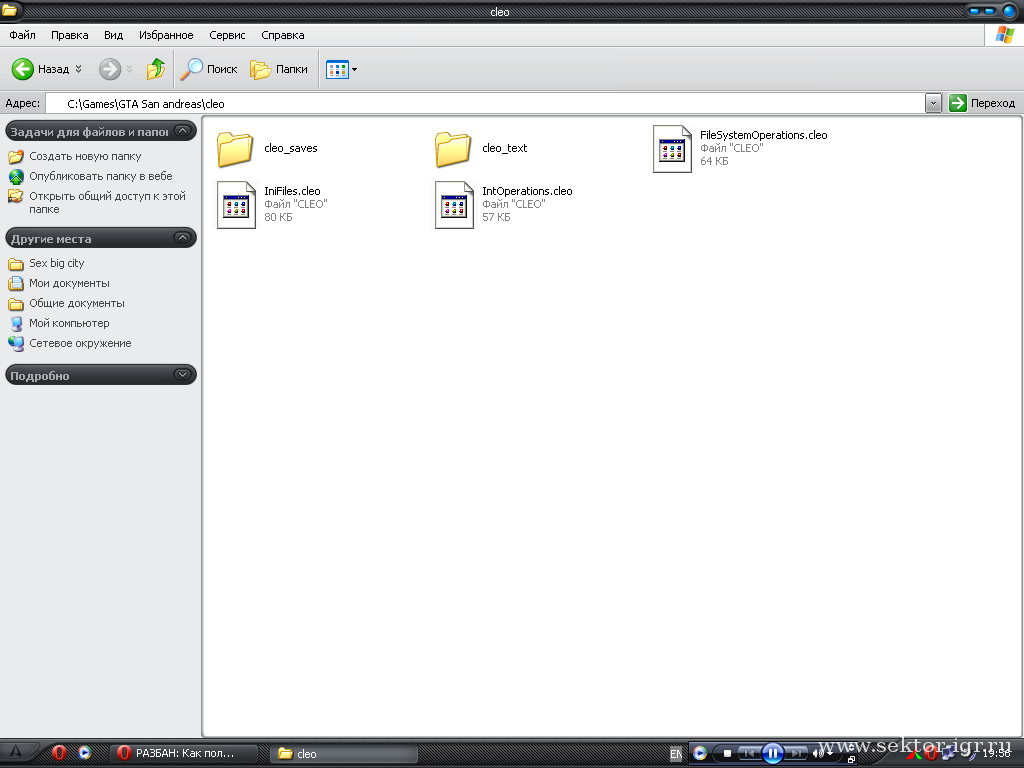Expand the address bar dropdown
This screenshot has height=768, width=1024.
pos(933,103)
